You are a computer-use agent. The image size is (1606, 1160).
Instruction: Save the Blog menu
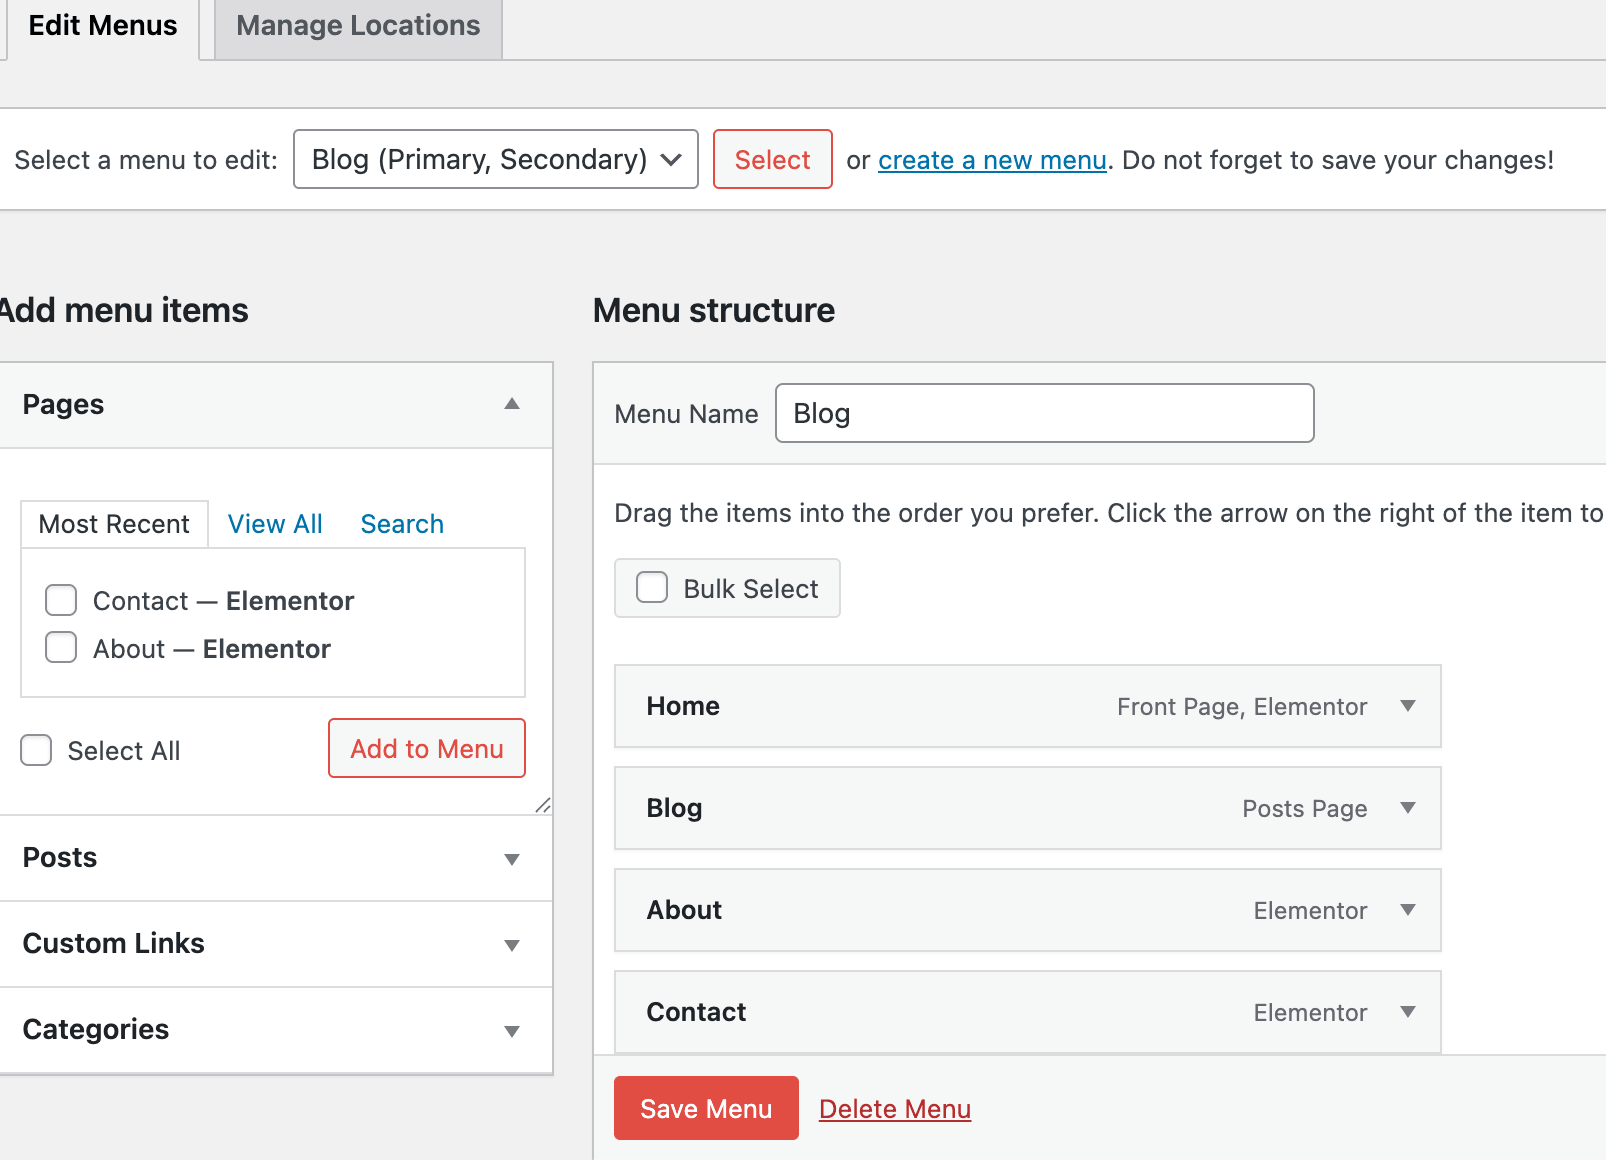tap(705, 1108)
